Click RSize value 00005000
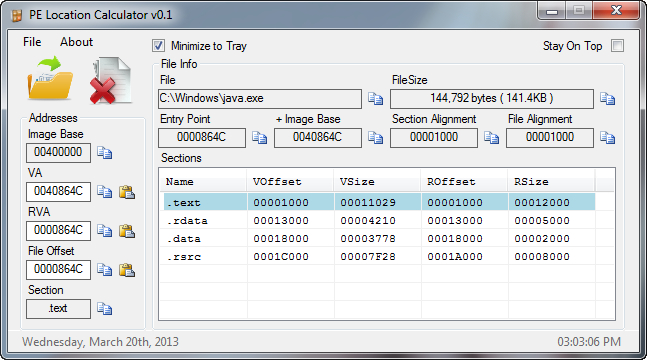Screen dimensions: 647x360 click(542, 221)
